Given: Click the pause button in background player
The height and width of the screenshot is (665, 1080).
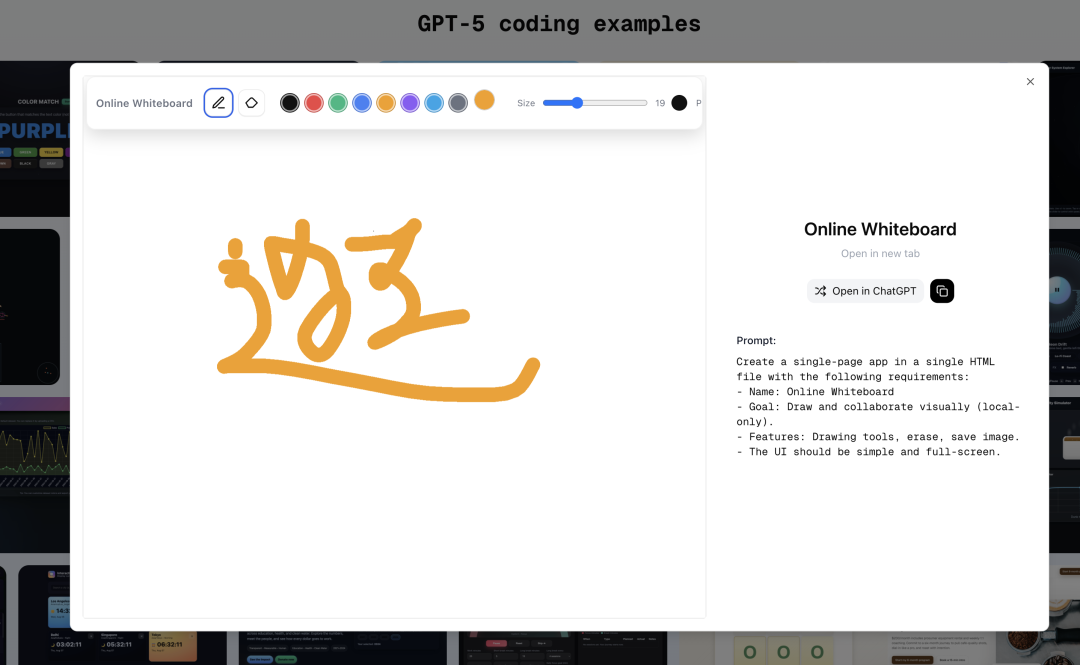Looking at the screenshot, I should [1057, 290].
